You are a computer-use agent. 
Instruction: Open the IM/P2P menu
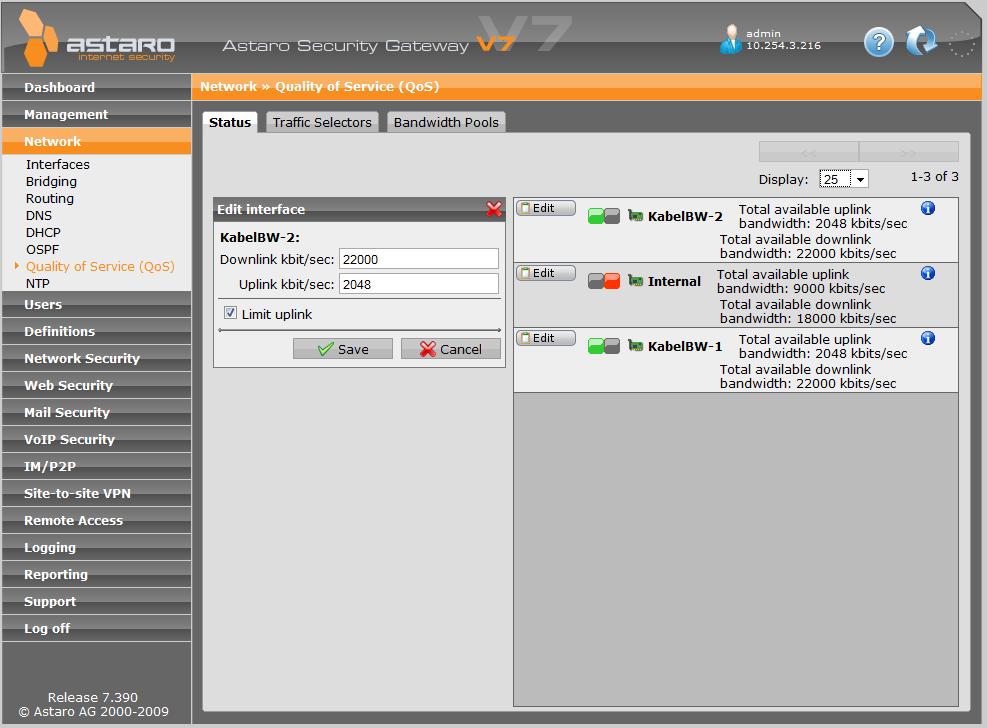(x=96, y=467)
